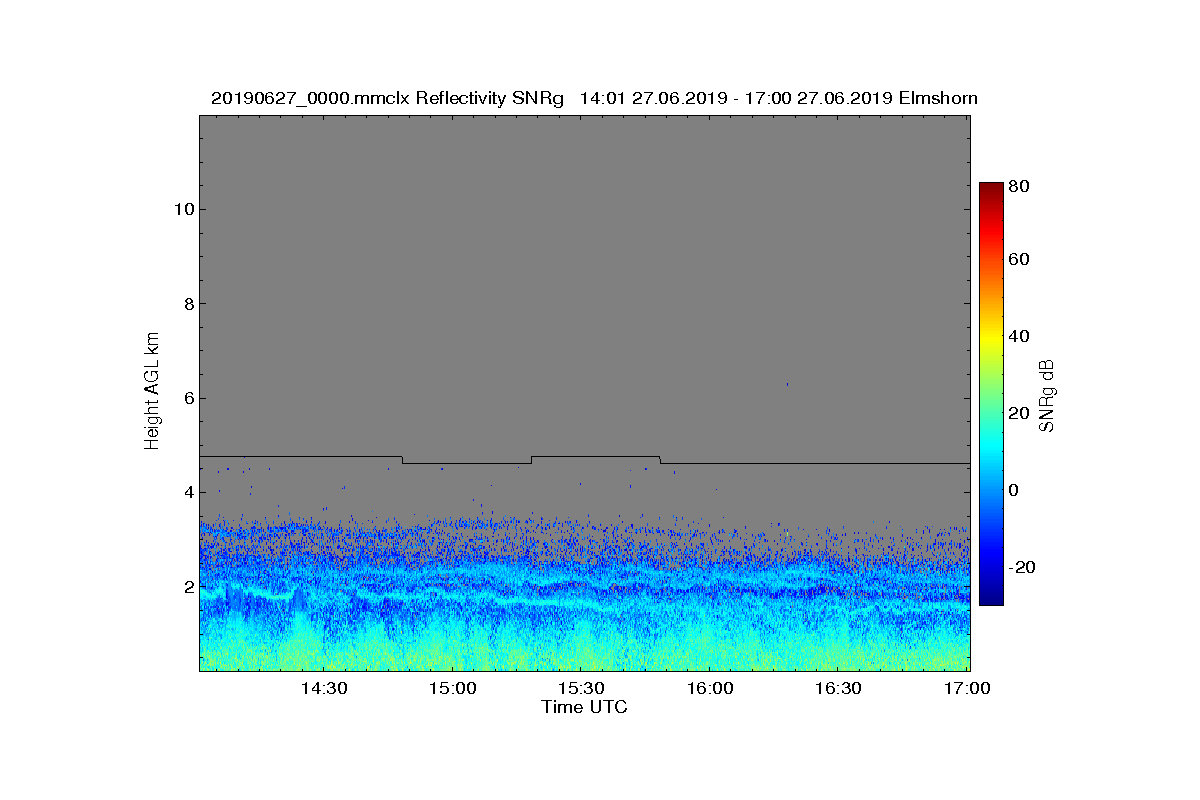Image resolution: width=1200 pixels, height=800 pixels.
Task: Click the colorbar value 80
Action: (x=1020, y=186)
